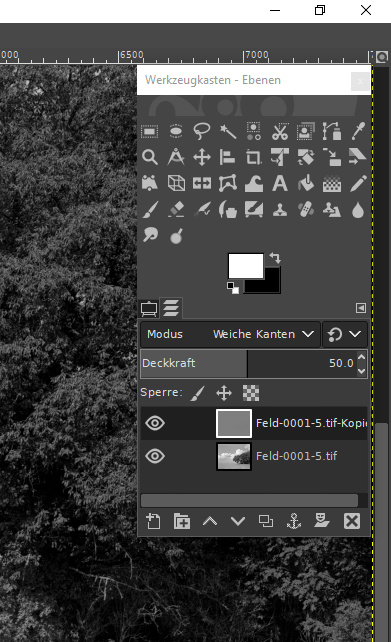391x642 pixels.
Task: Select the Warp Transform tool
Action: (x=254, y=183)
